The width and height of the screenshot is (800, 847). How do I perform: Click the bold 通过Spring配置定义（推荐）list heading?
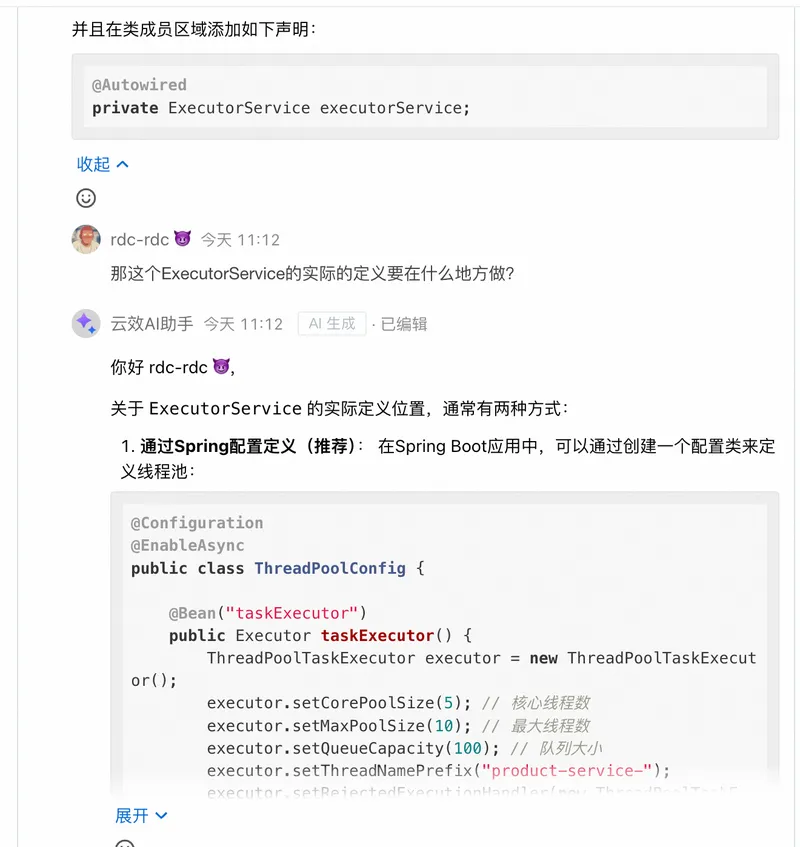click(x=246, y=446)
